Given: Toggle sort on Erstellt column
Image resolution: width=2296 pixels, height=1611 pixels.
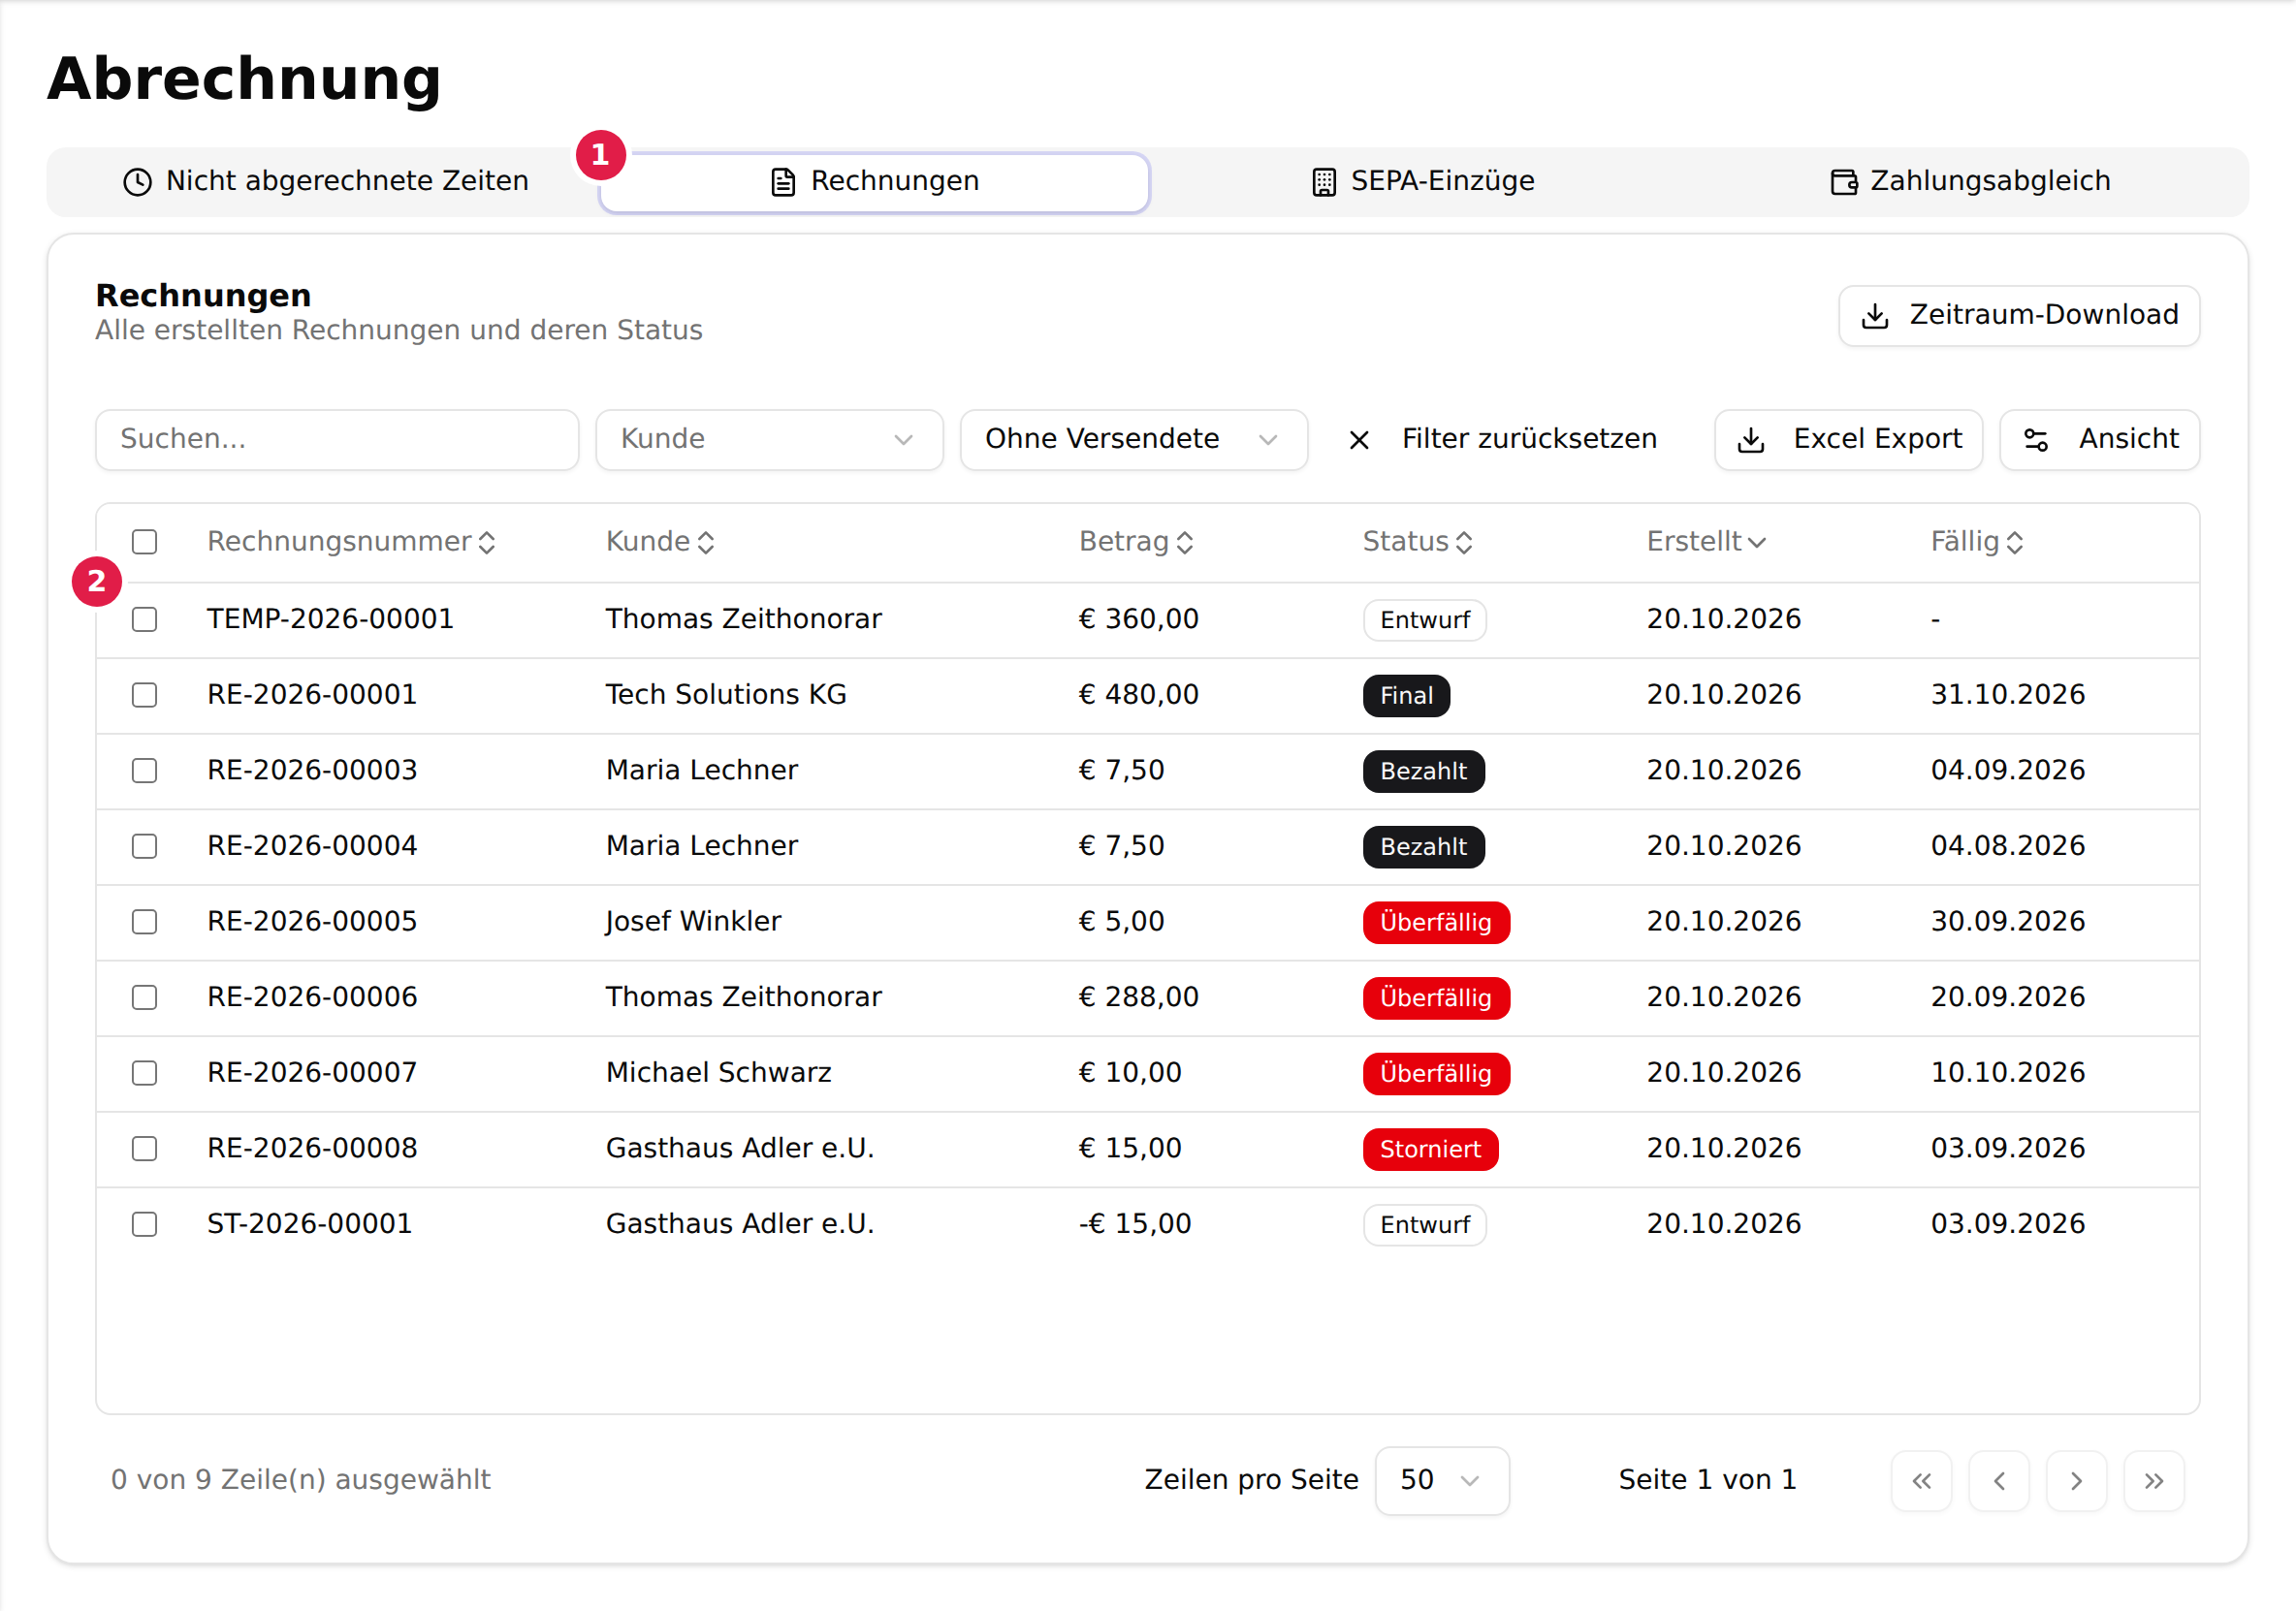Looking at the screenshot, I should (x=1706, y=542).
